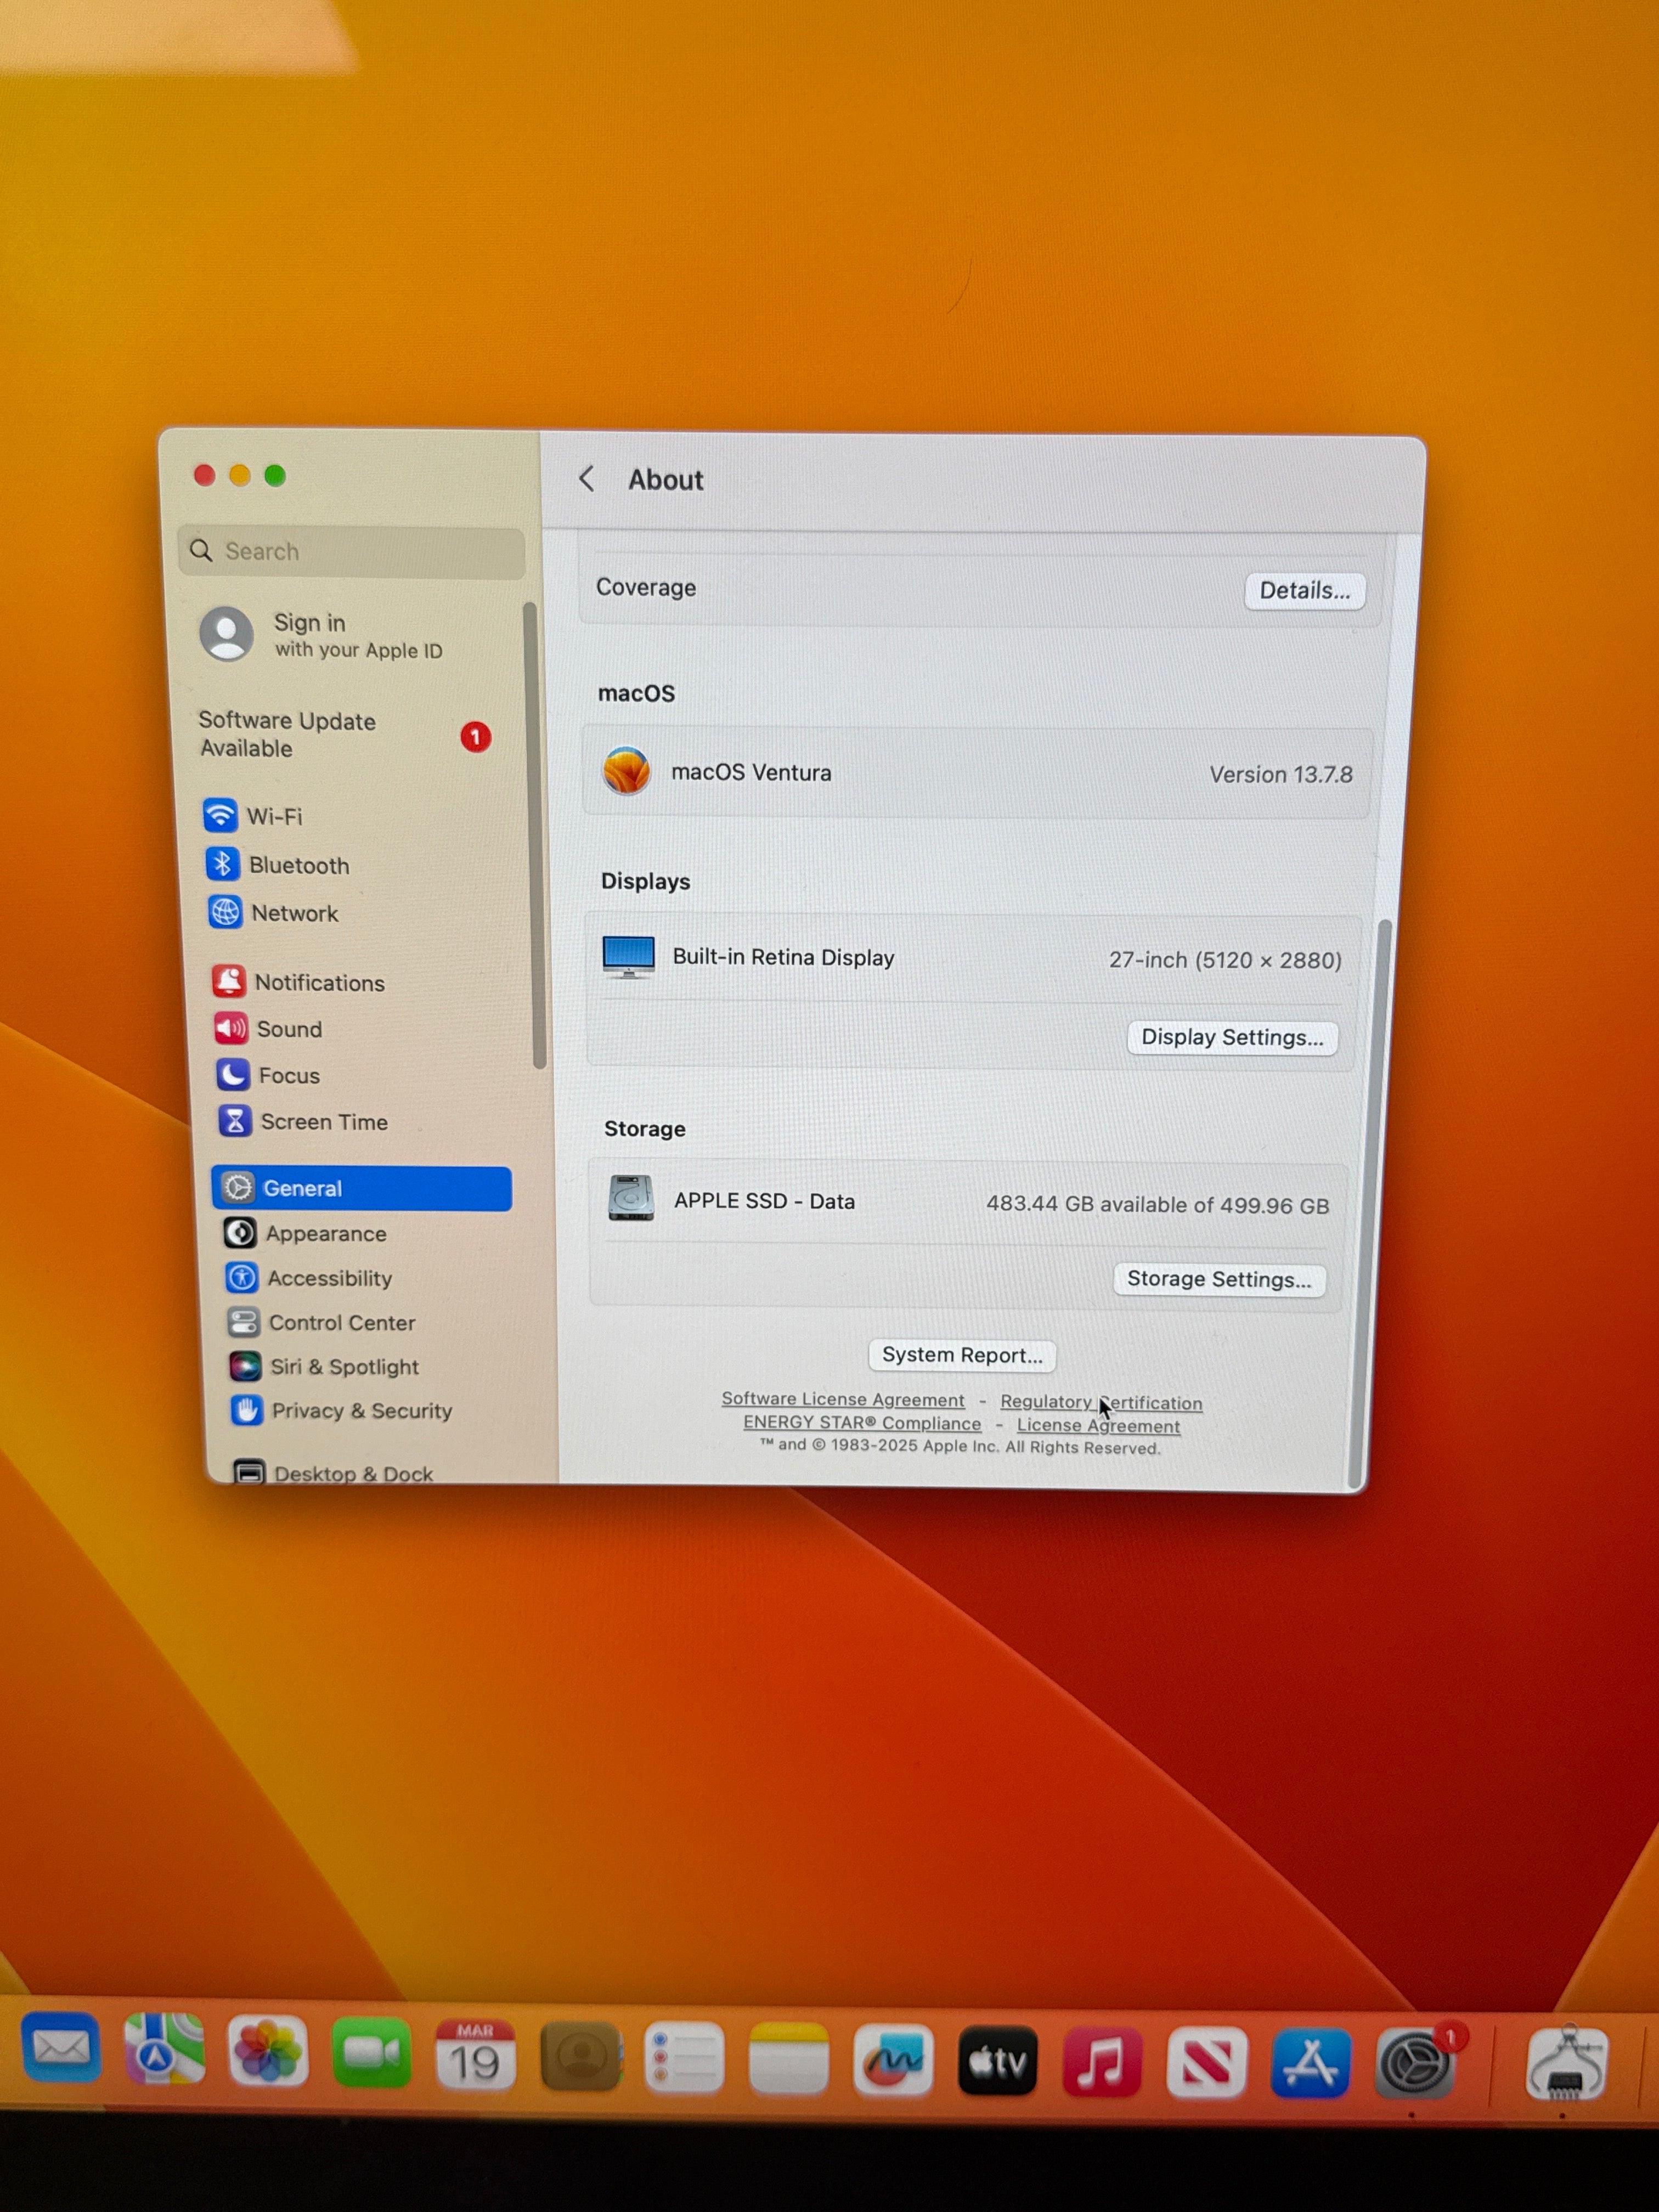Image resolution: width=1659 pixels, height=2212 pixels.
Task: Open System Information from the Dock
Action: (1566, 2065)
